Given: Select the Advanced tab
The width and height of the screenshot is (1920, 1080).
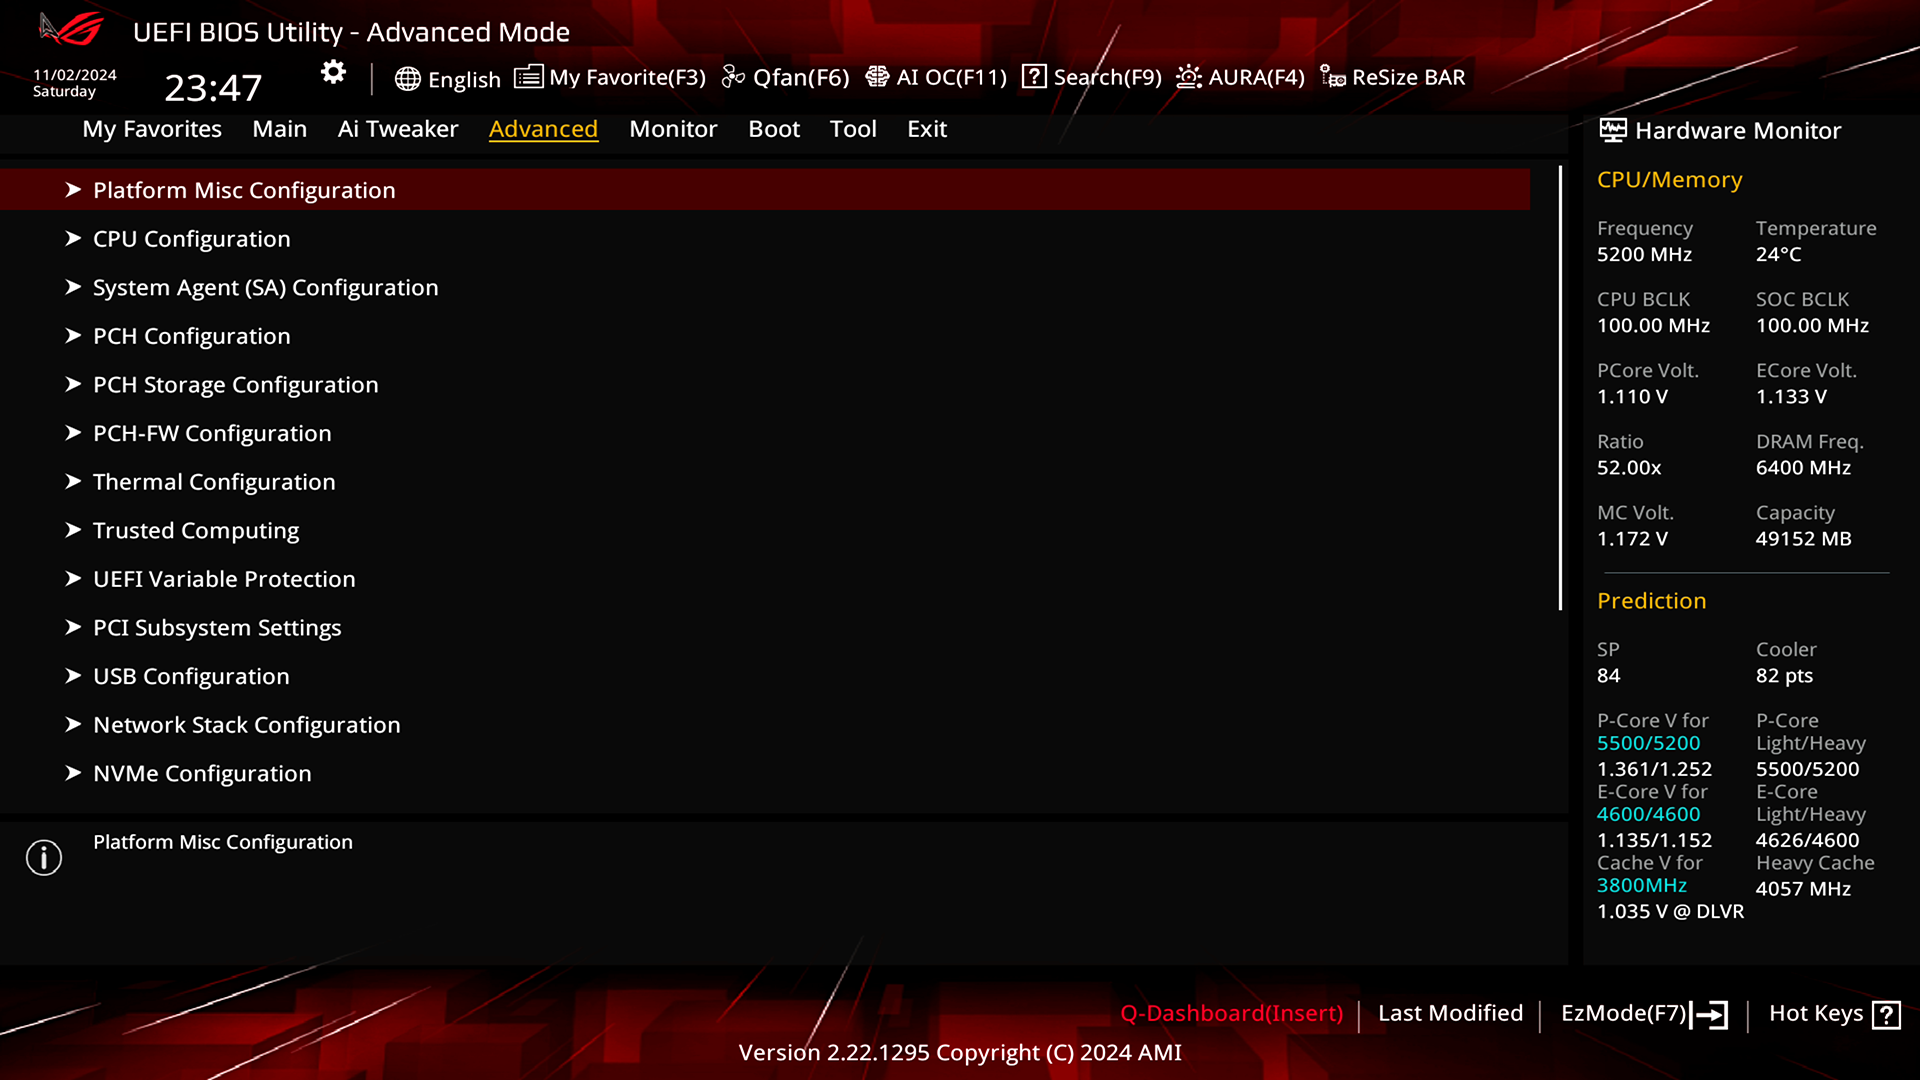Looking at the screenshot, I should [x=543, y=128].
